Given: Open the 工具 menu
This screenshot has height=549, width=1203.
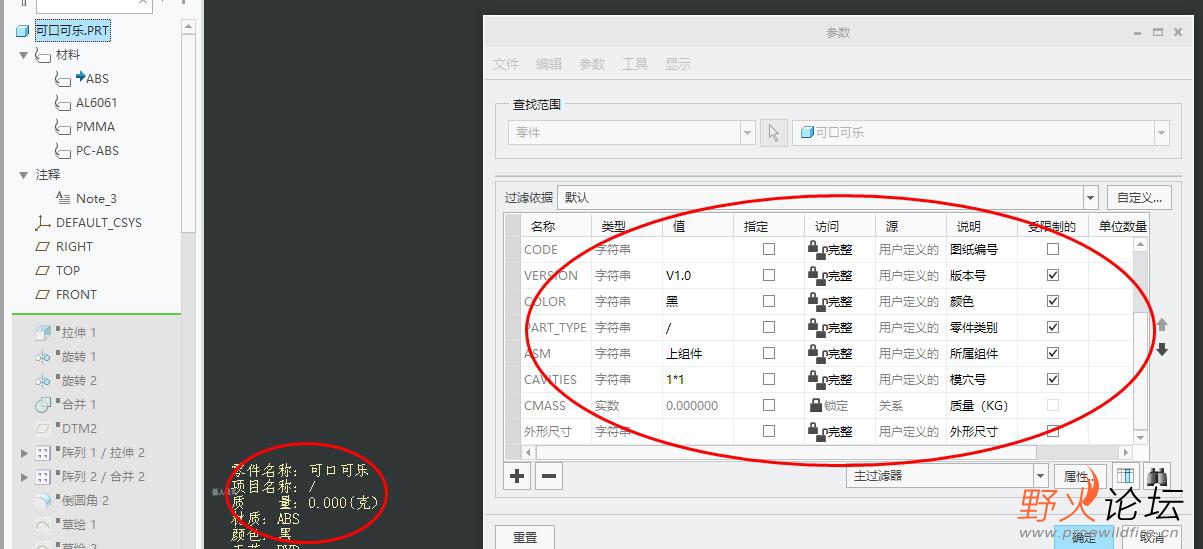Looking at the screenshot, I should (x=635, y=64).
